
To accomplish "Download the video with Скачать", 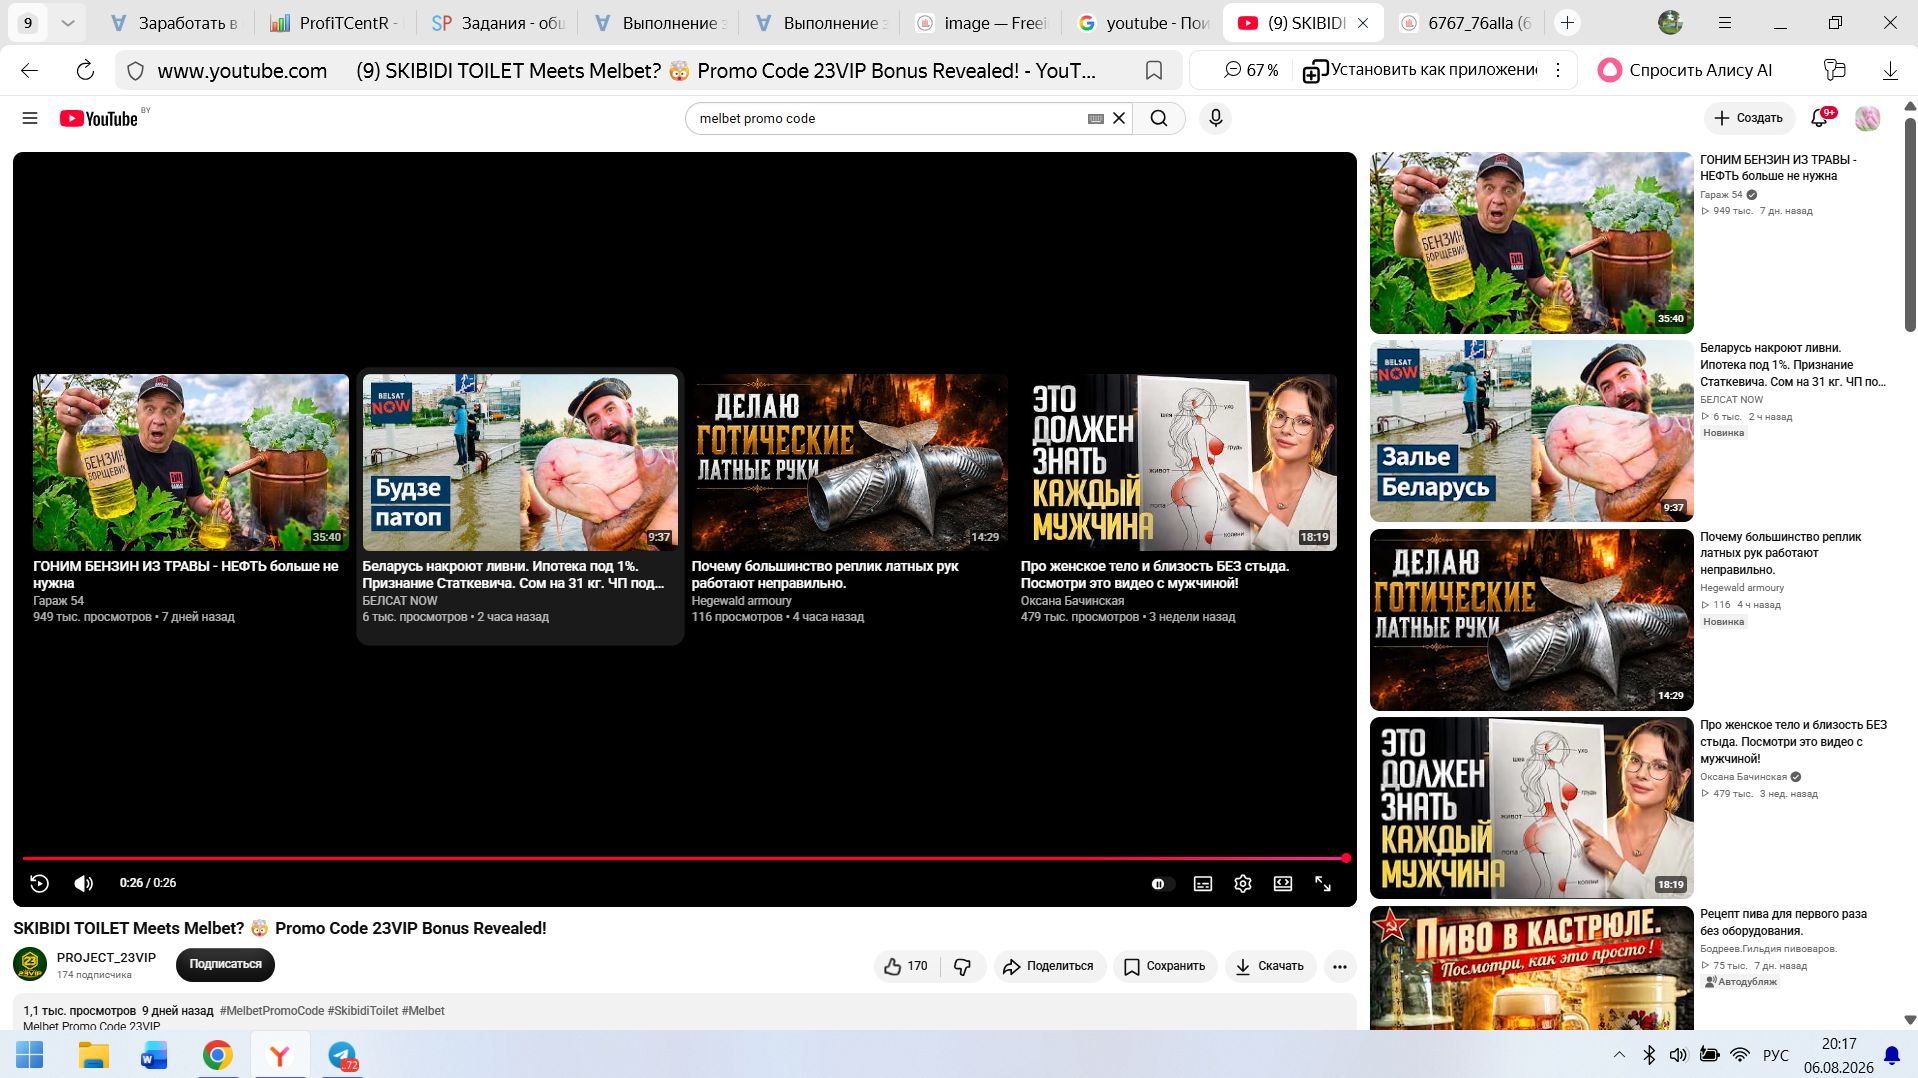I will [x=1270, y=966].
